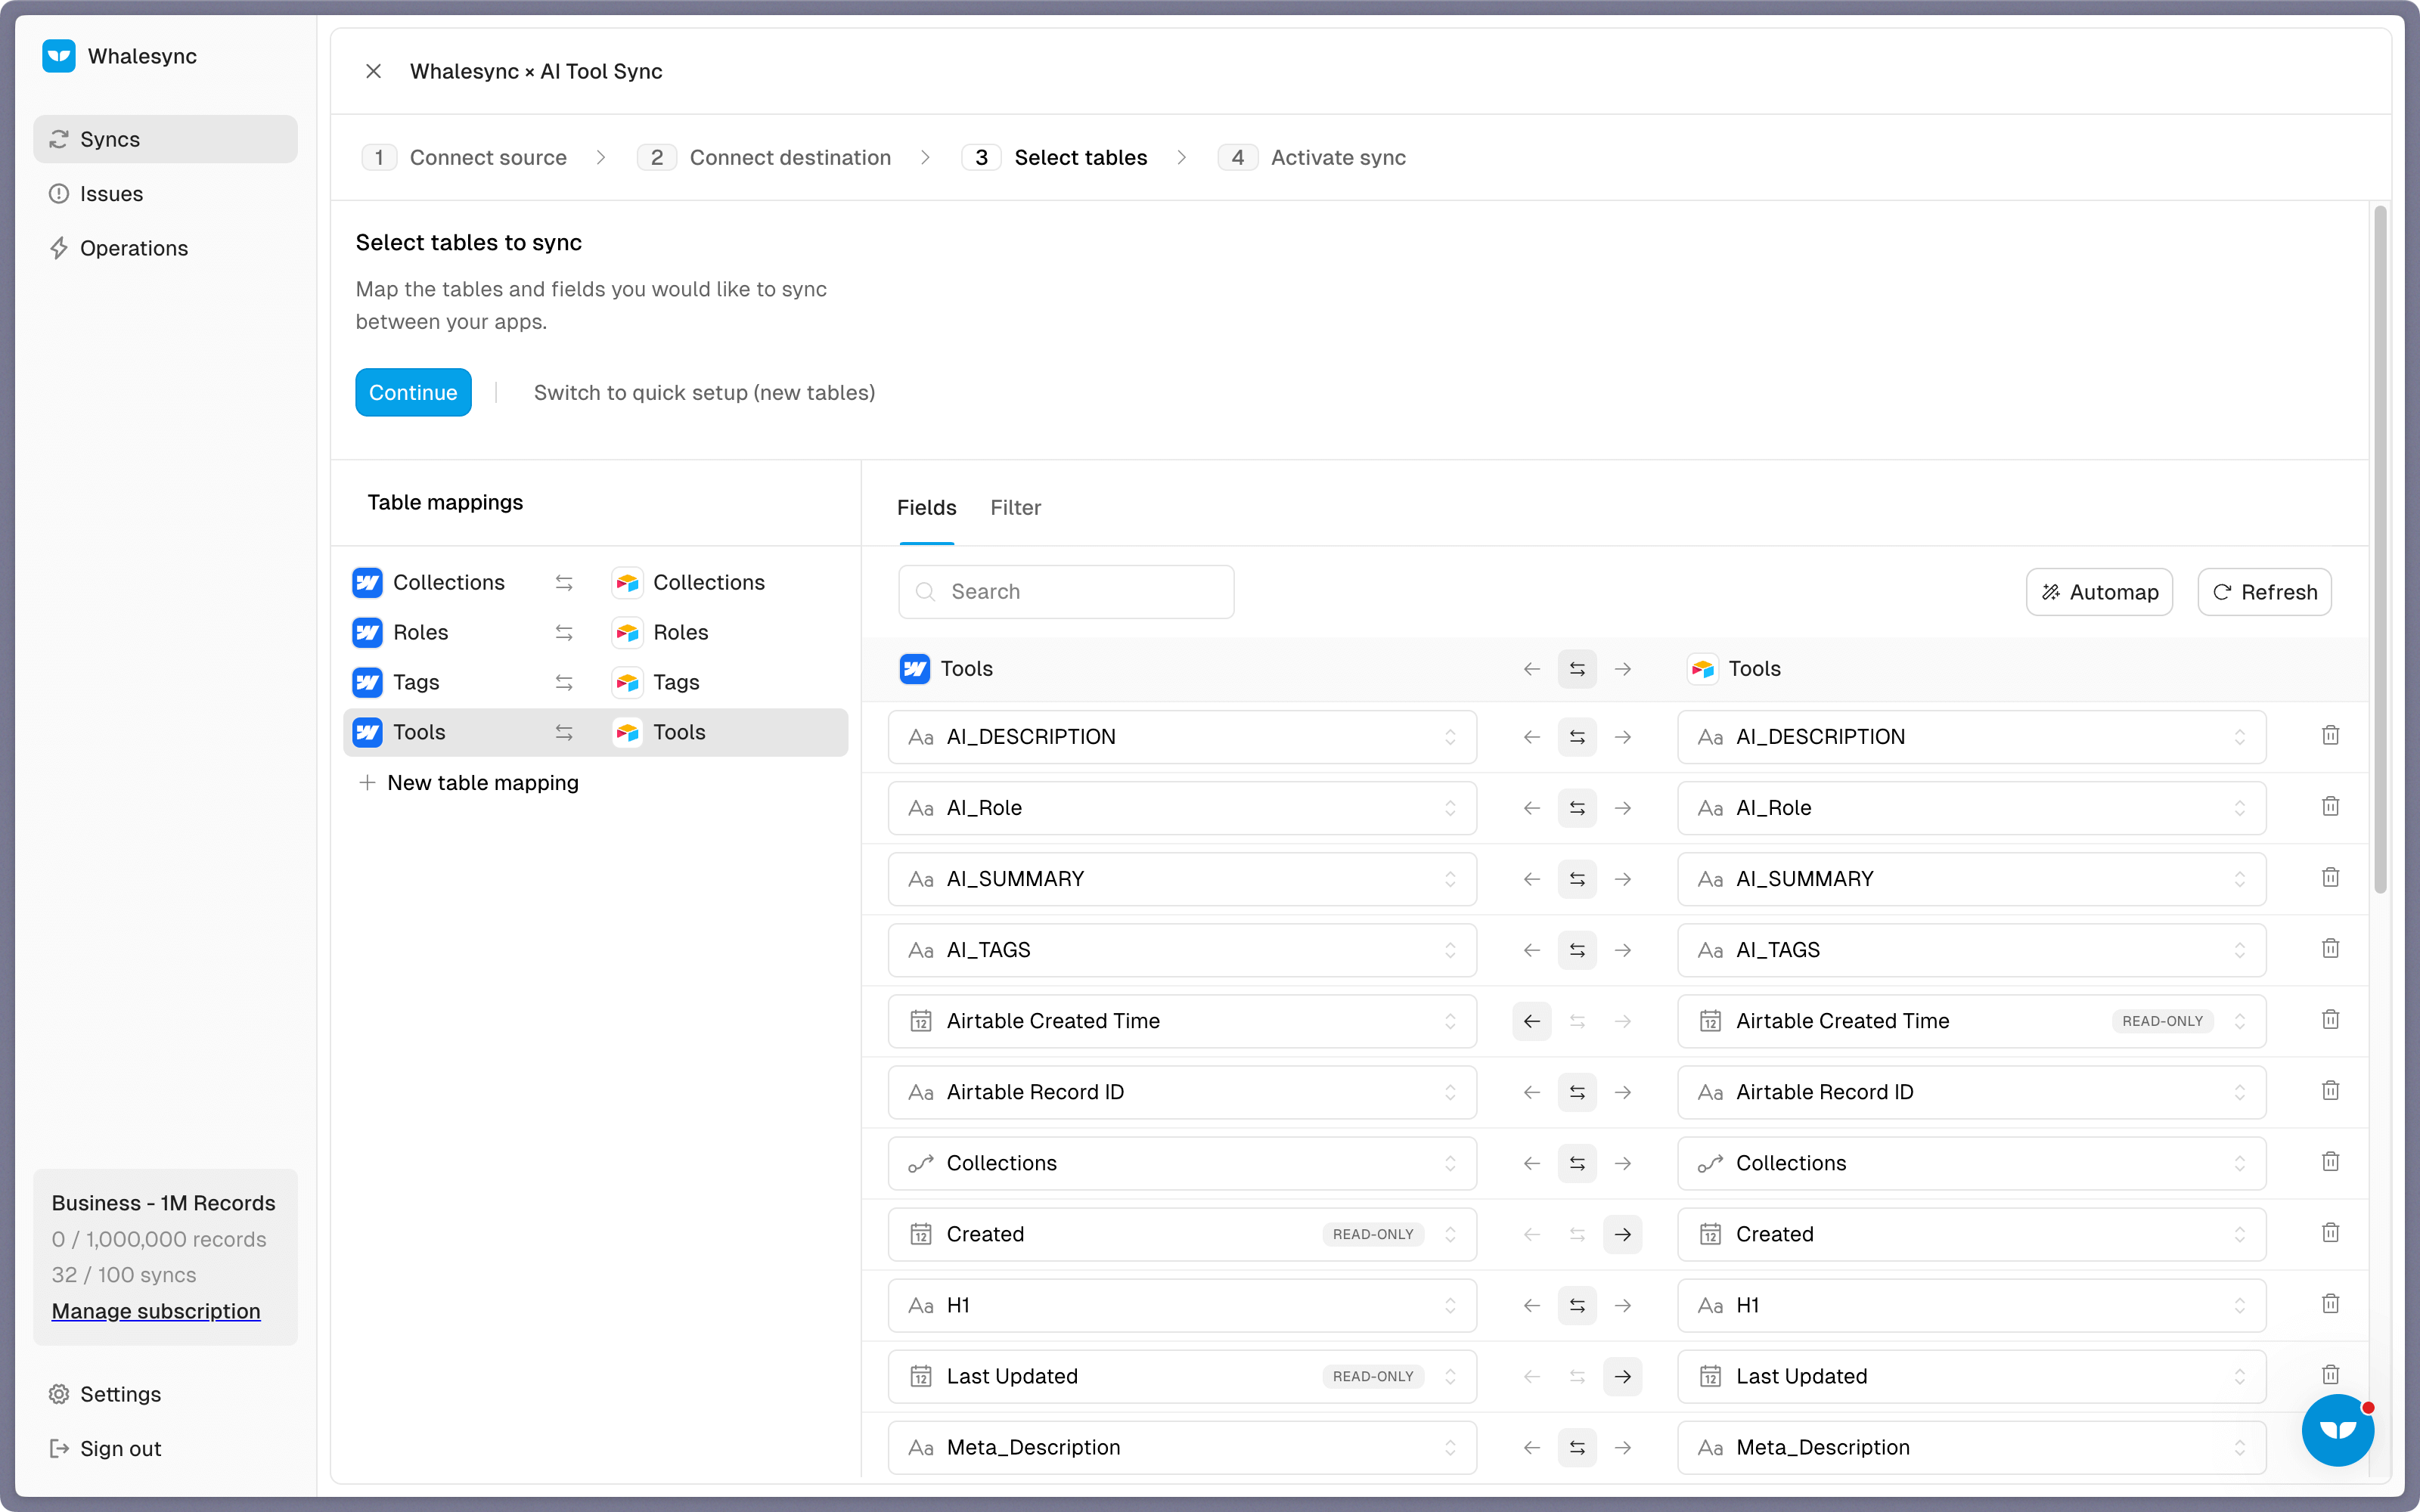Refresh the field list
Image resolution: width=2420 pixels, height=1512 pixels.
click(x=2264, y=592)
